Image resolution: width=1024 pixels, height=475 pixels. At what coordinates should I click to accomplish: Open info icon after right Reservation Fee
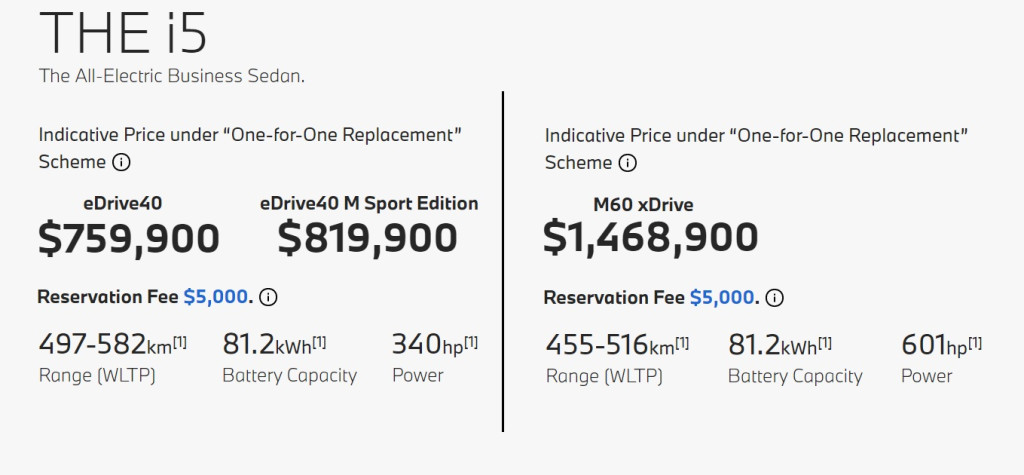tap(774, 298)
